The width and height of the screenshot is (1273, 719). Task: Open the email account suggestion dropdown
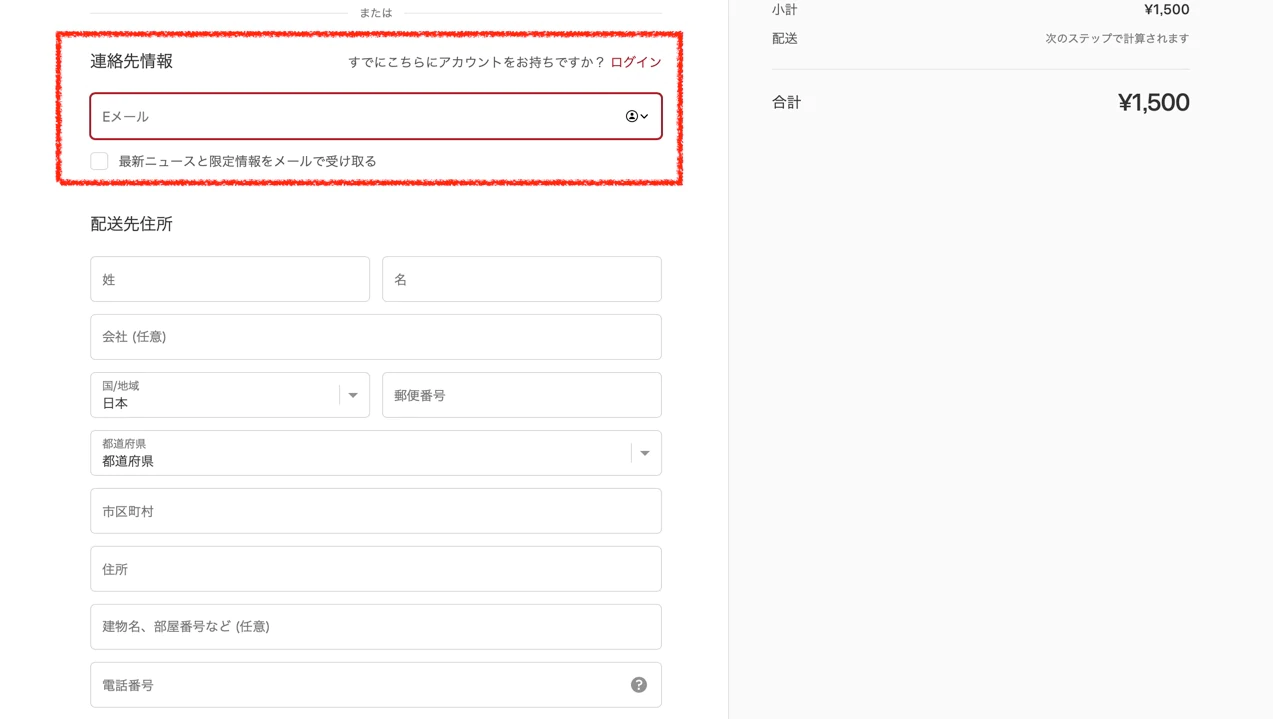click(x=638, y=116)
